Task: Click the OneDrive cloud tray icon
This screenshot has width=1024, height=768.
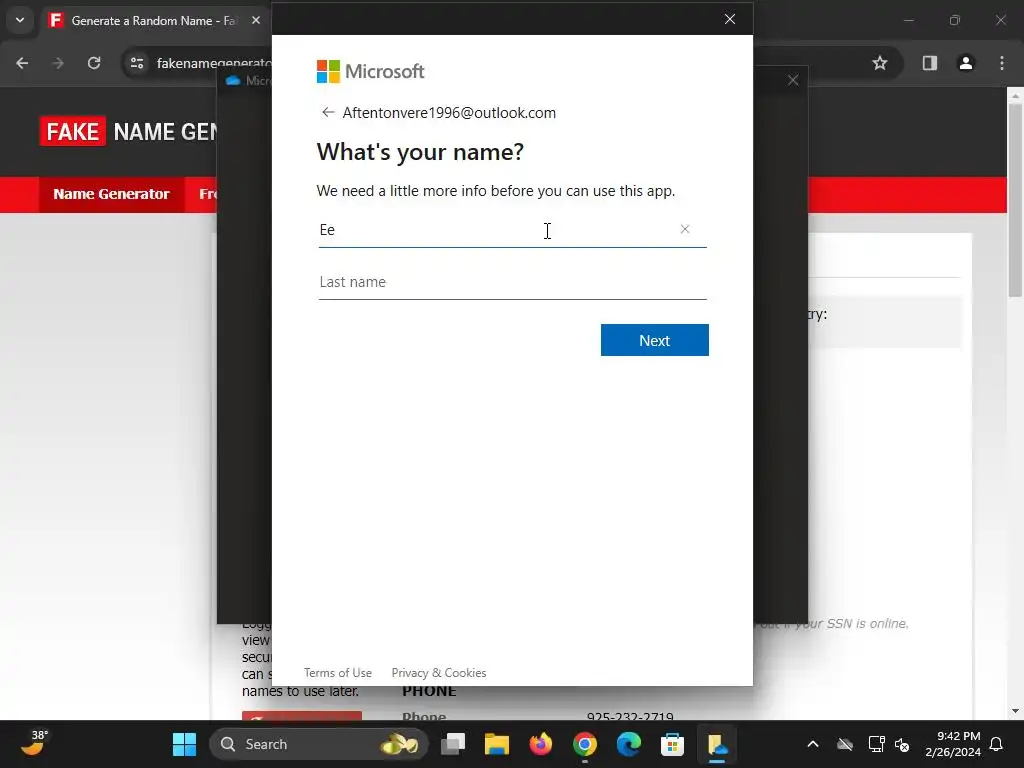Action: (845, 744)
